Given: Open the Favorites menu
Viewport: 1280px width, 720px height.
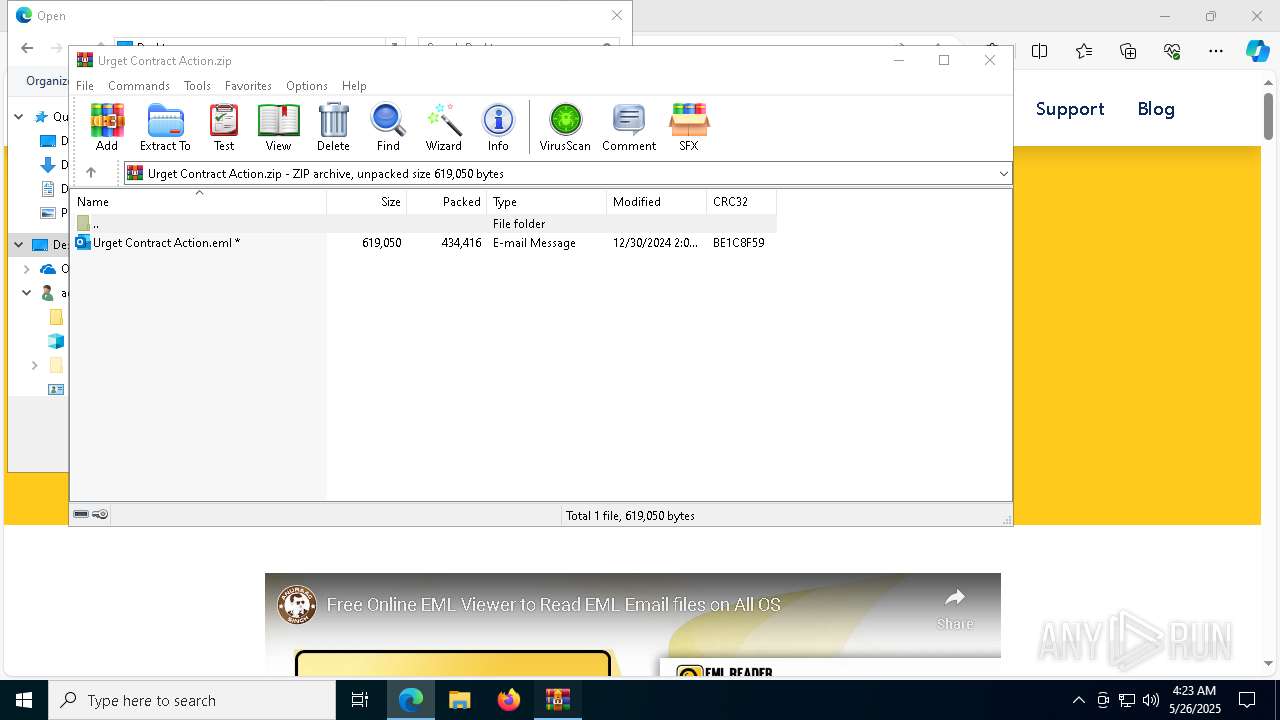Looking at the screenshot, I should pos(248,86).
